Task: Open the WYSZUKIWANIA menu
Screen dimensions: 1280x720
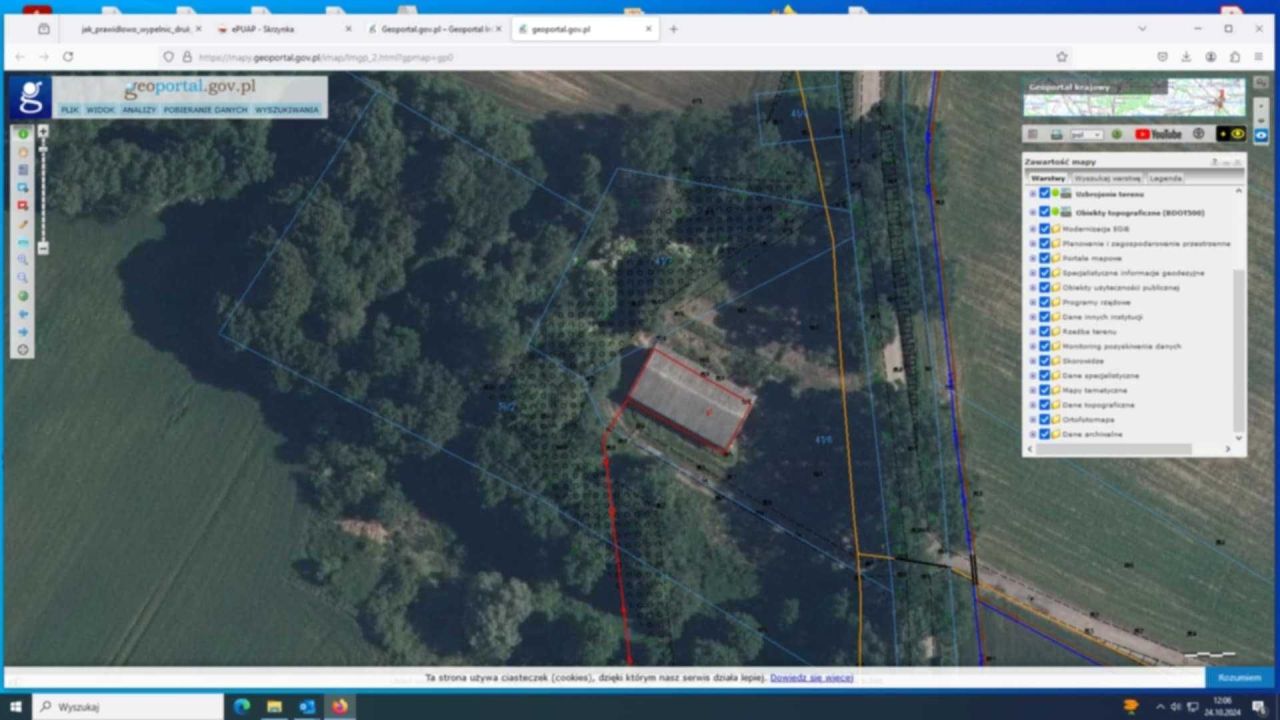Action: (287, 110)
